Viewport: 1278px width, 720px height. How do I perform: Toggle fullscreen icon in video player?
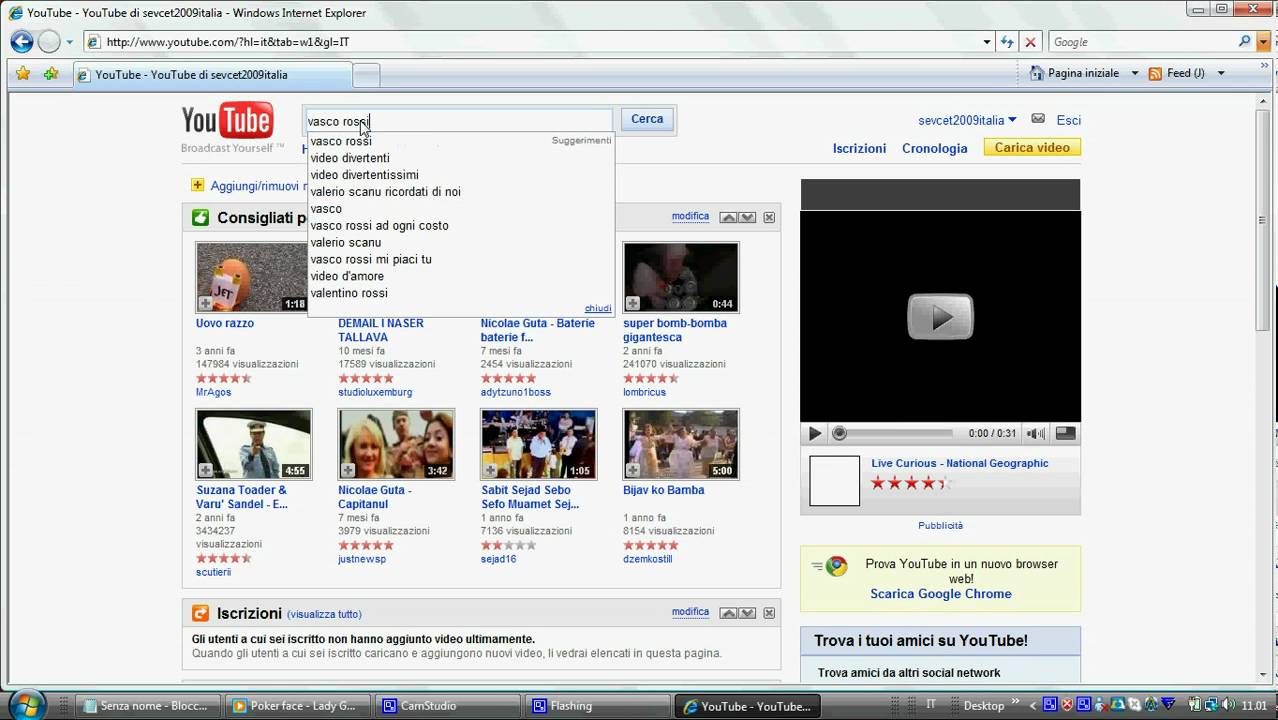pos(1066,433)
